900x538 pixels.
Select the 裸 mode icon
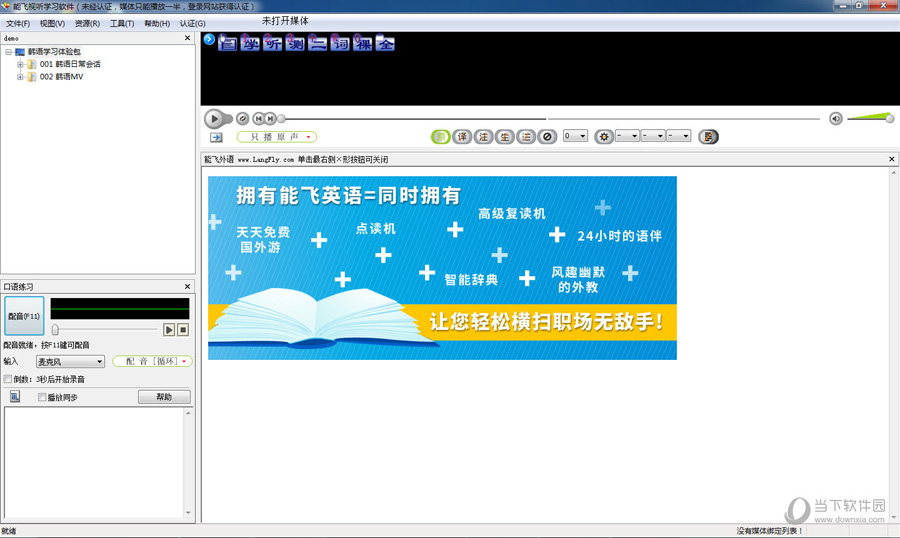click(x=363, y=43)
